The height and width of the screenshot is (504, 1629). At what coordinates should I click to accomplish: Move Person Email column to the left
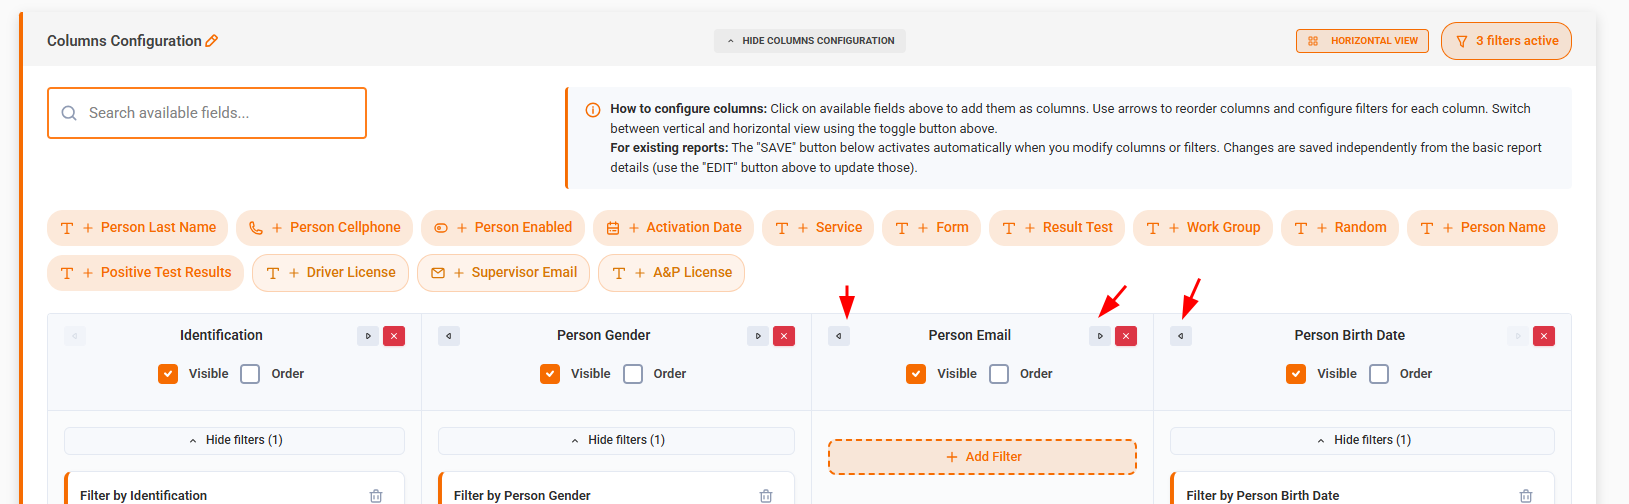click(839, 336)
